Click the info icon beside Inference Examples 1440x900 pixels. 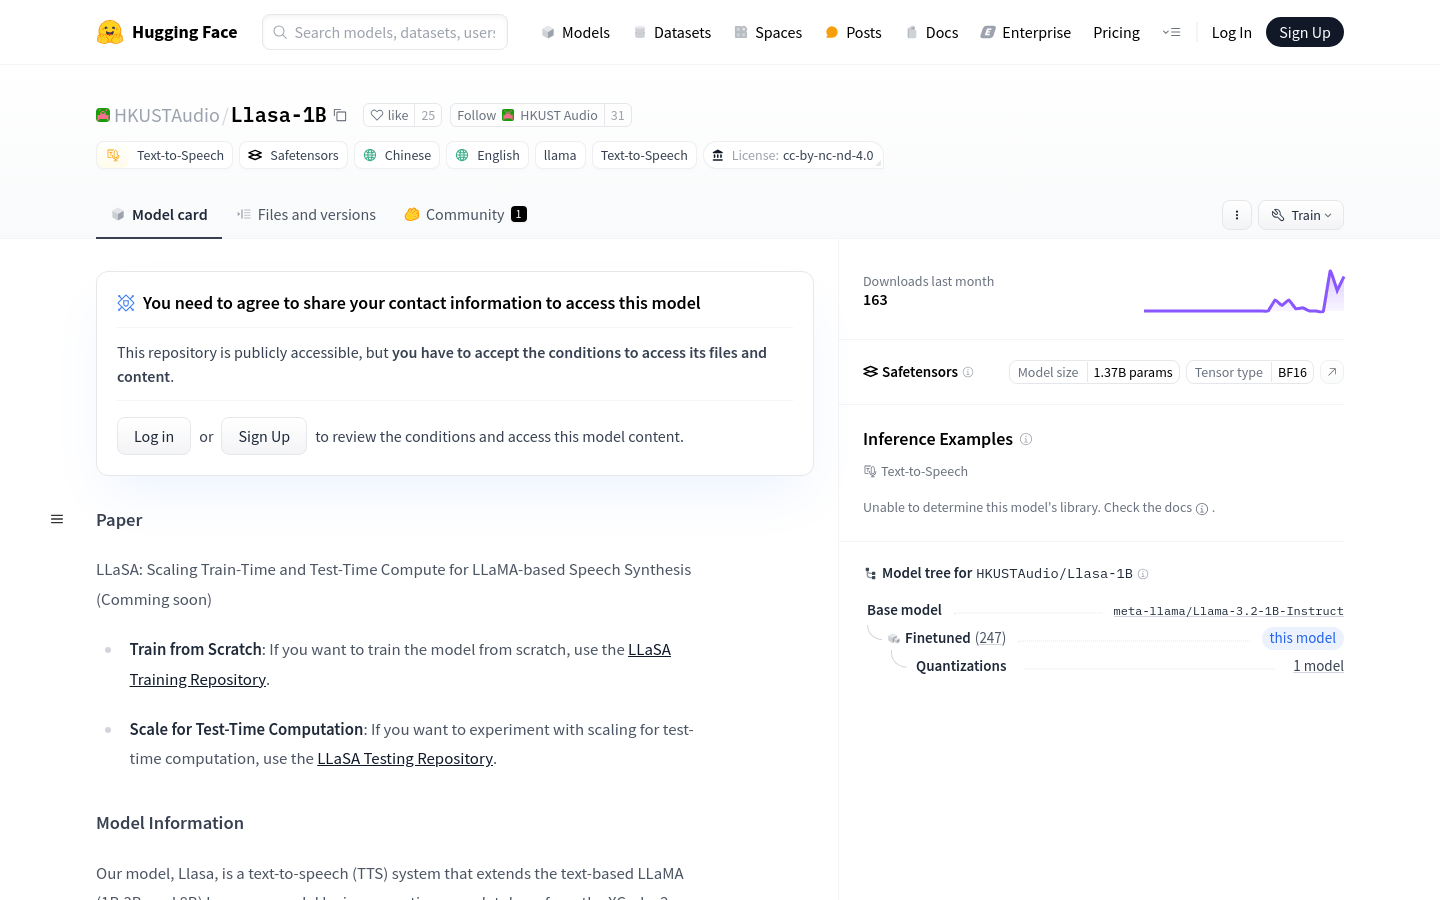pos(1026,439)
